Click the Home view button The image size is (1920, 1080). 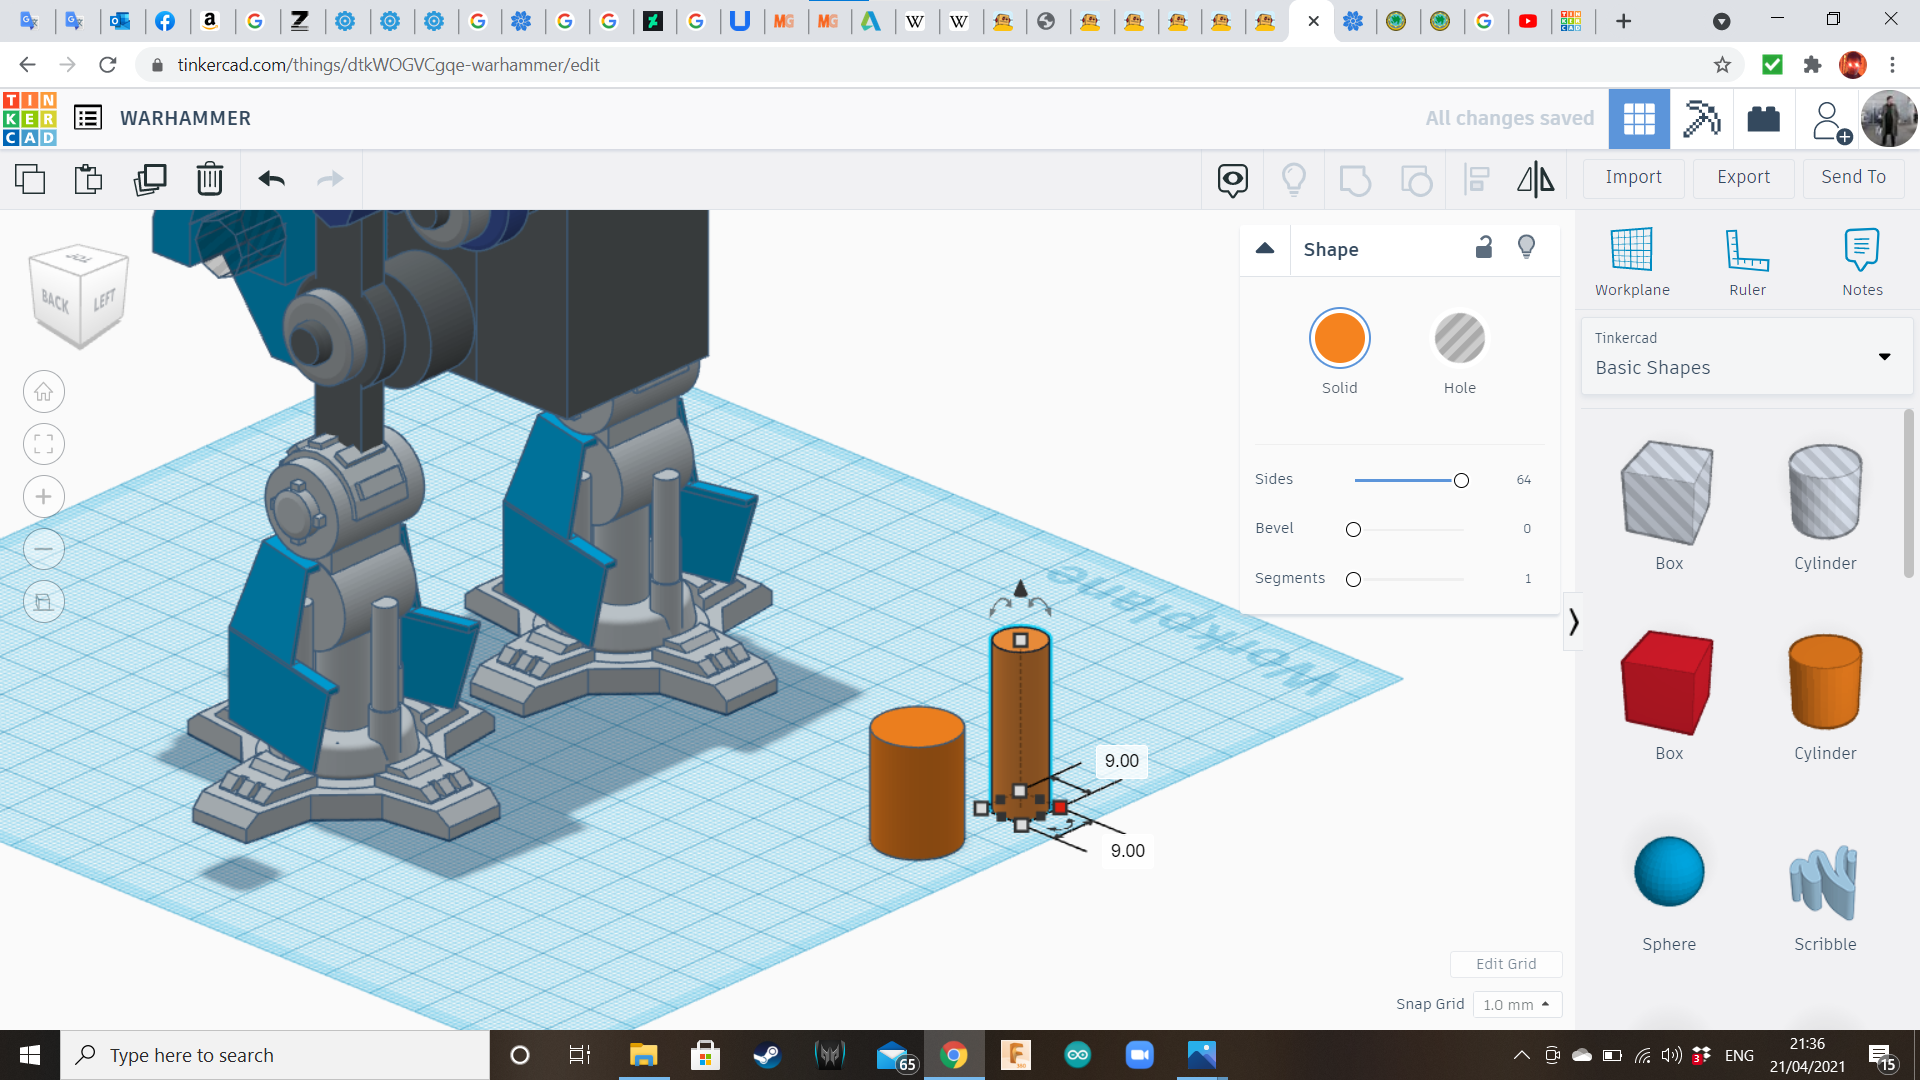pos(44,392)
